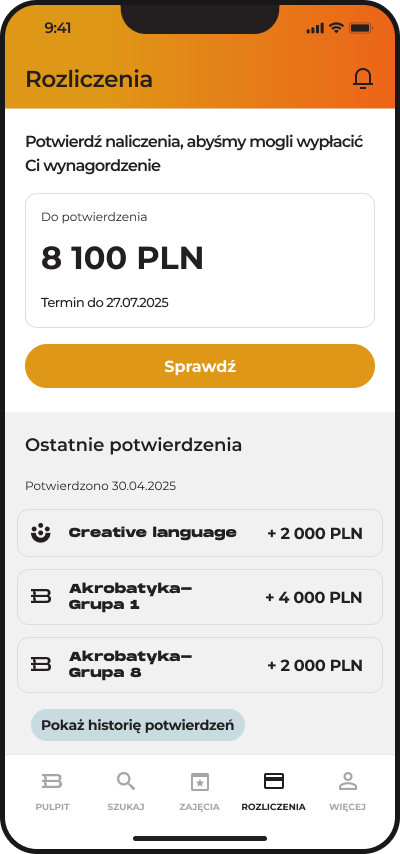The width and height of the screenshot is (400, 854).
Task: Click the Sprawdź button
Action: tap(200, 366)
